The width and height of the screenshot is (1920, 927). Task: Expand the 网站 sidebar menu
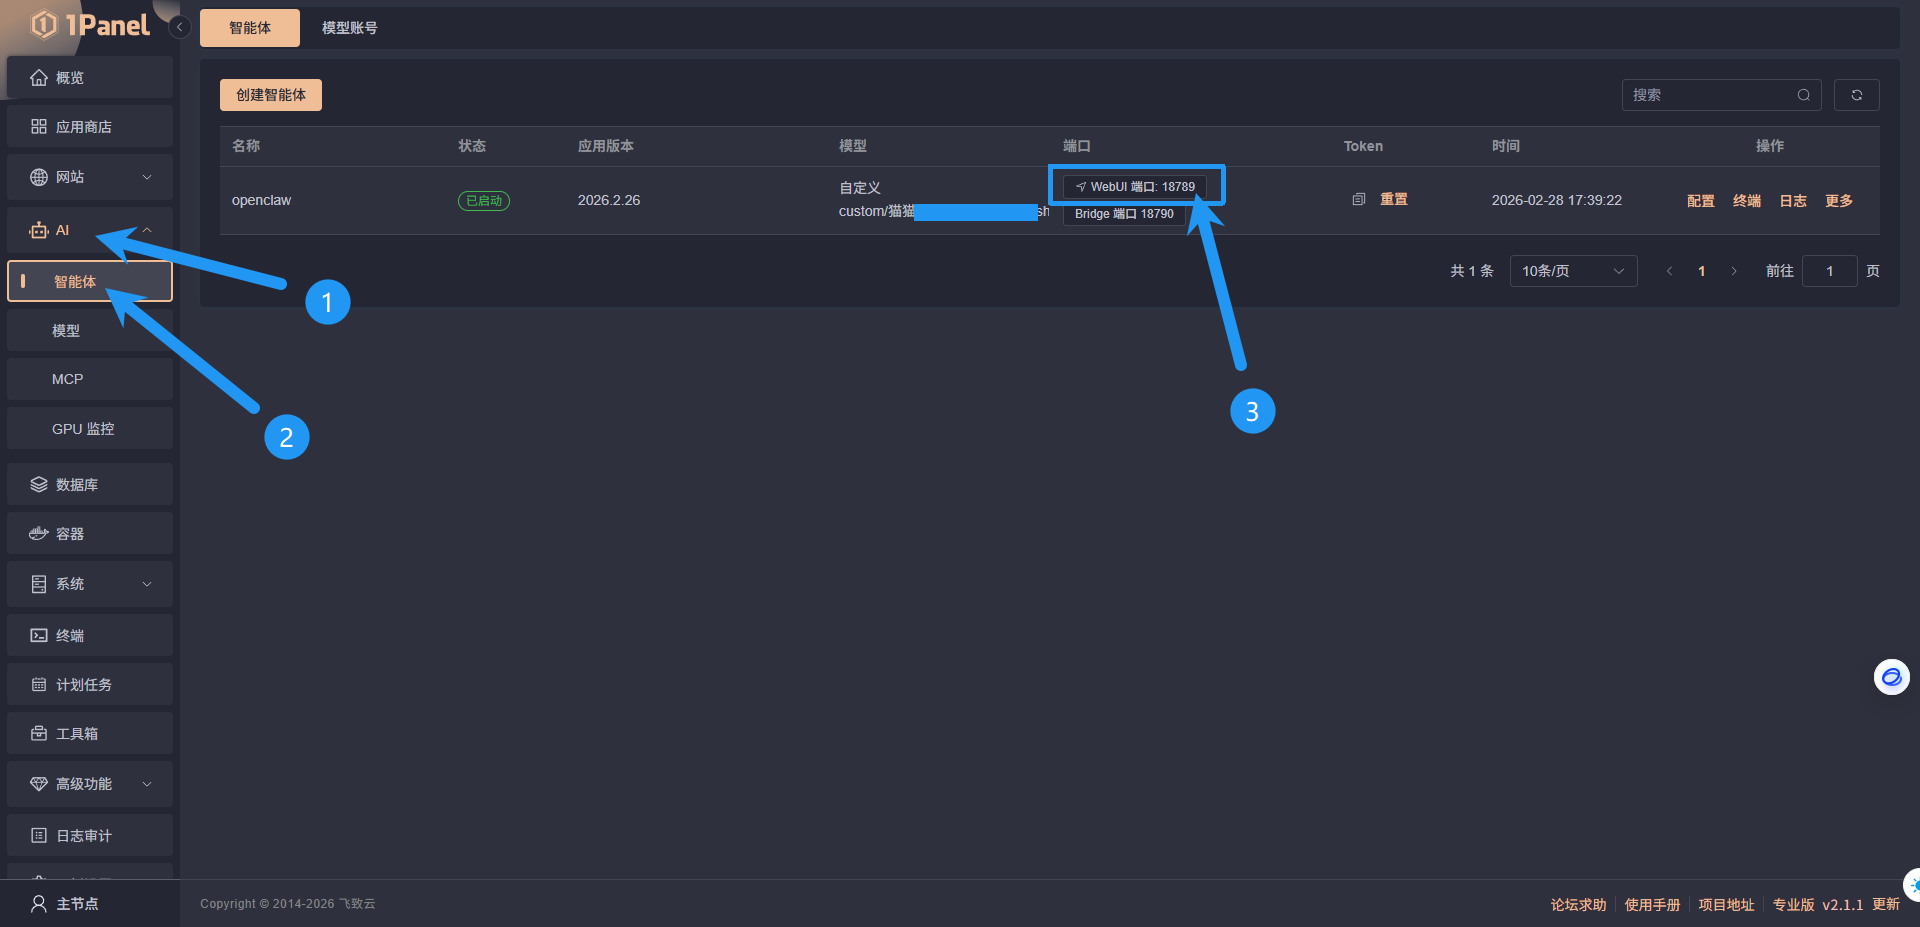(89, 177)
